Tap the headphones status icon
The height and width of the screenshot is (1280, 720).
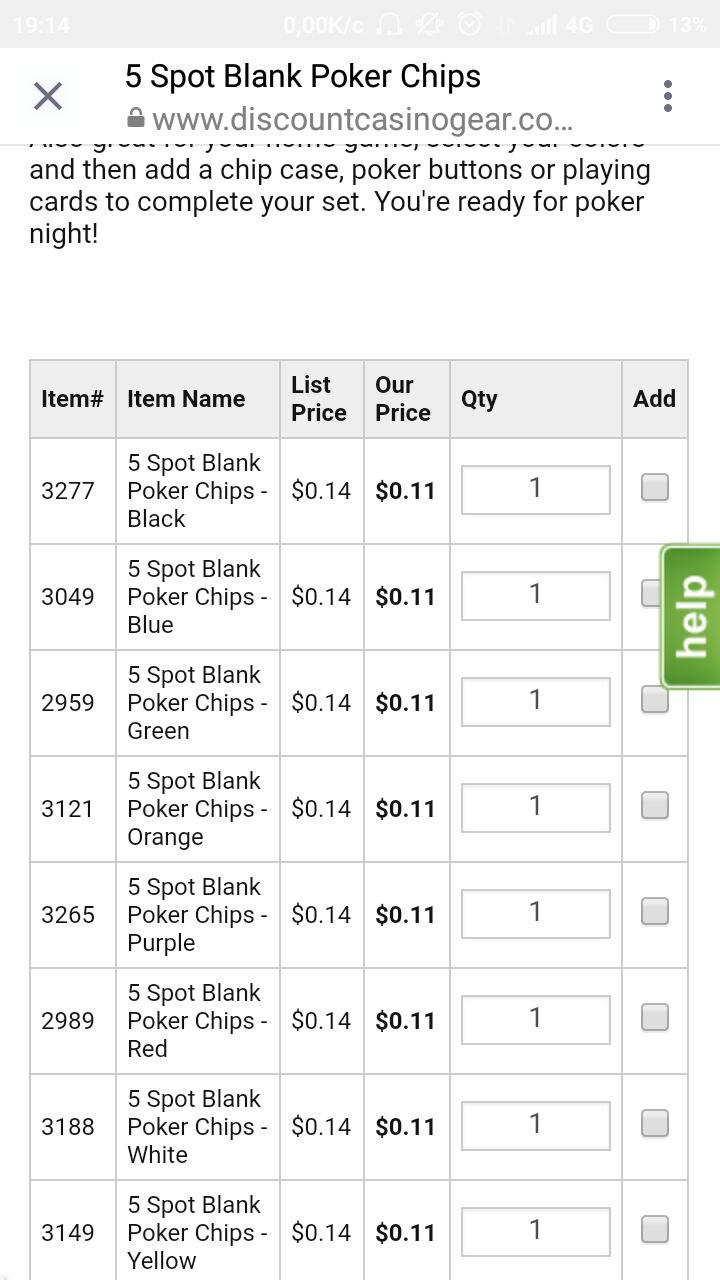pos(391,25)
